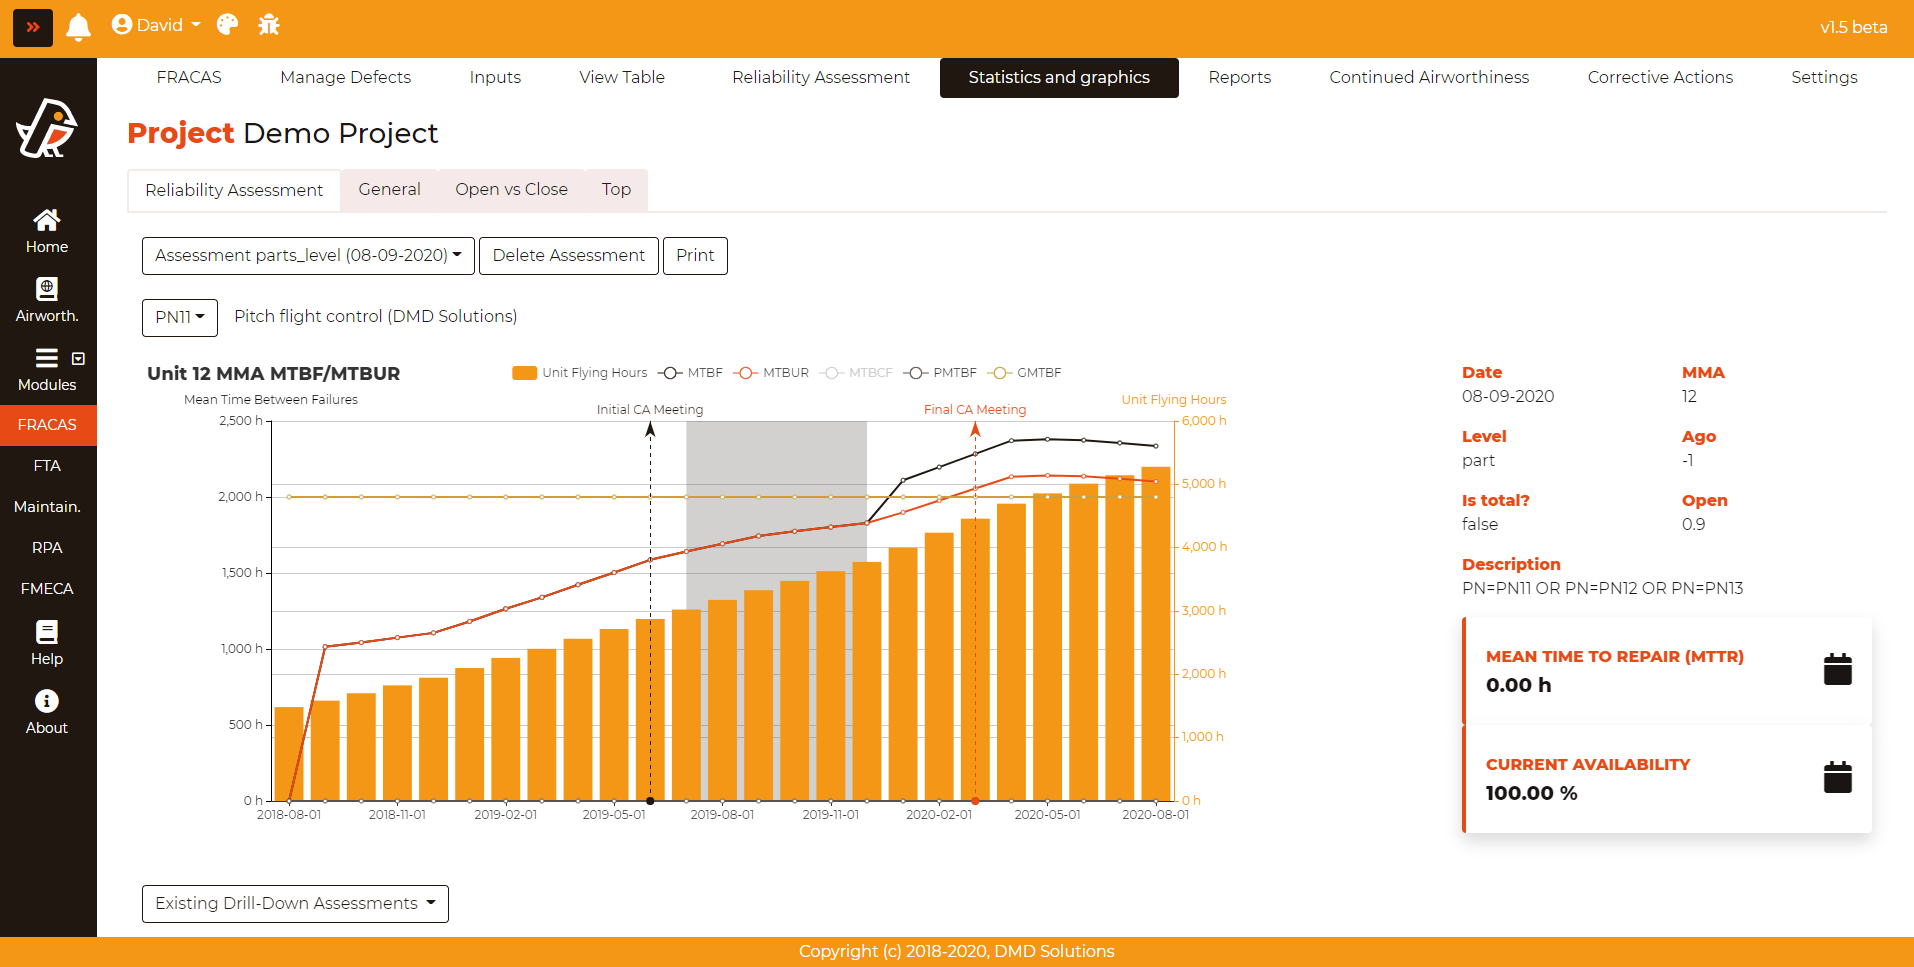Expand the sidebar with double-chevron button
This screenshot has height=967, width=1914.
(33, 27)
